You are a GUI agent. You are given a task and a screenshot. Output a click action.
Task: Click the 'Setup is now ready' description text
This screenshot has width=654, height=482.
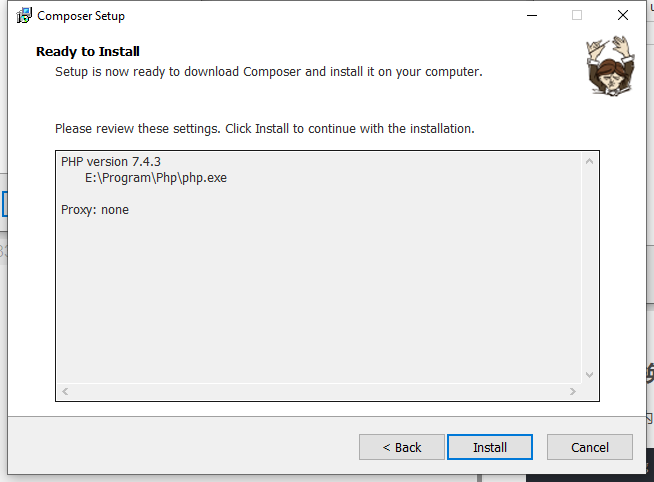coord(268,72)
